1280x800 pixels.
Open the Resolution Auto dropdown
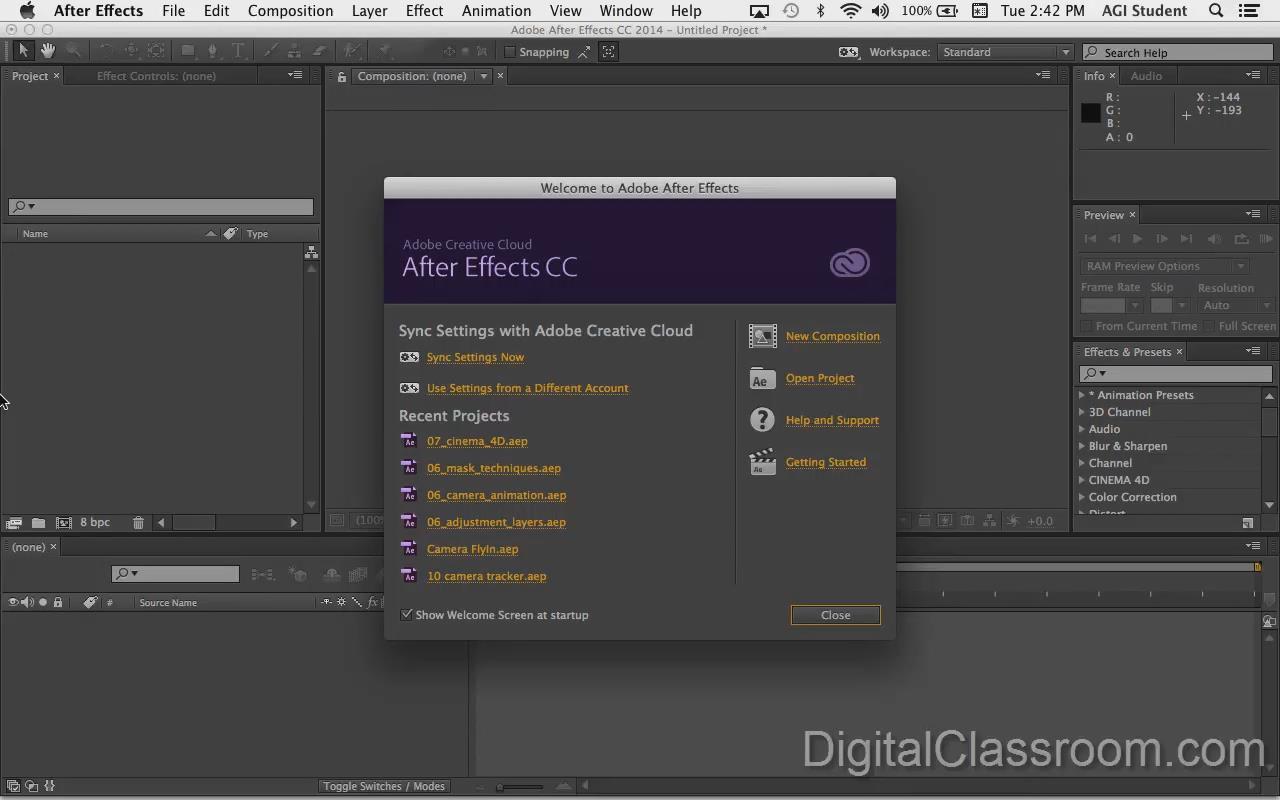pyautogui.click(x=1236, y=305)
